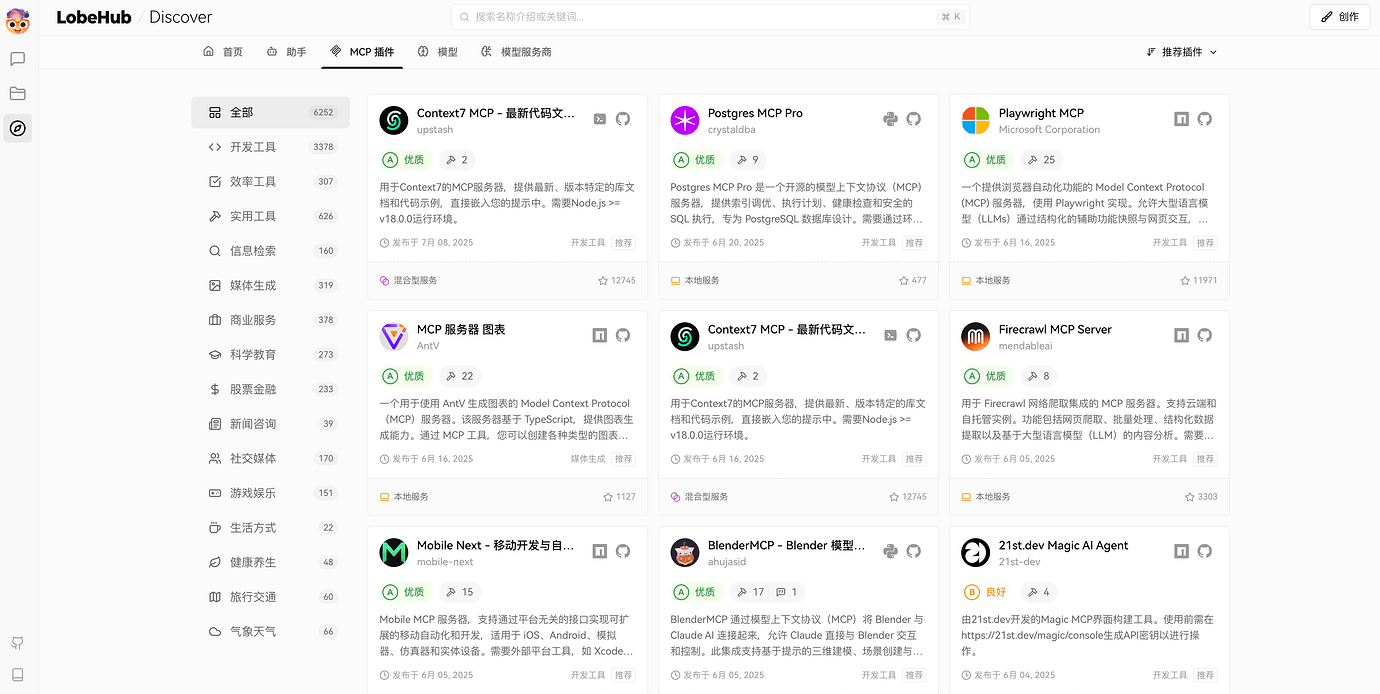This screenshot has height=694, width=1380.
Task: Filter by 股票金融 category
Action: [x=270, y=389]
